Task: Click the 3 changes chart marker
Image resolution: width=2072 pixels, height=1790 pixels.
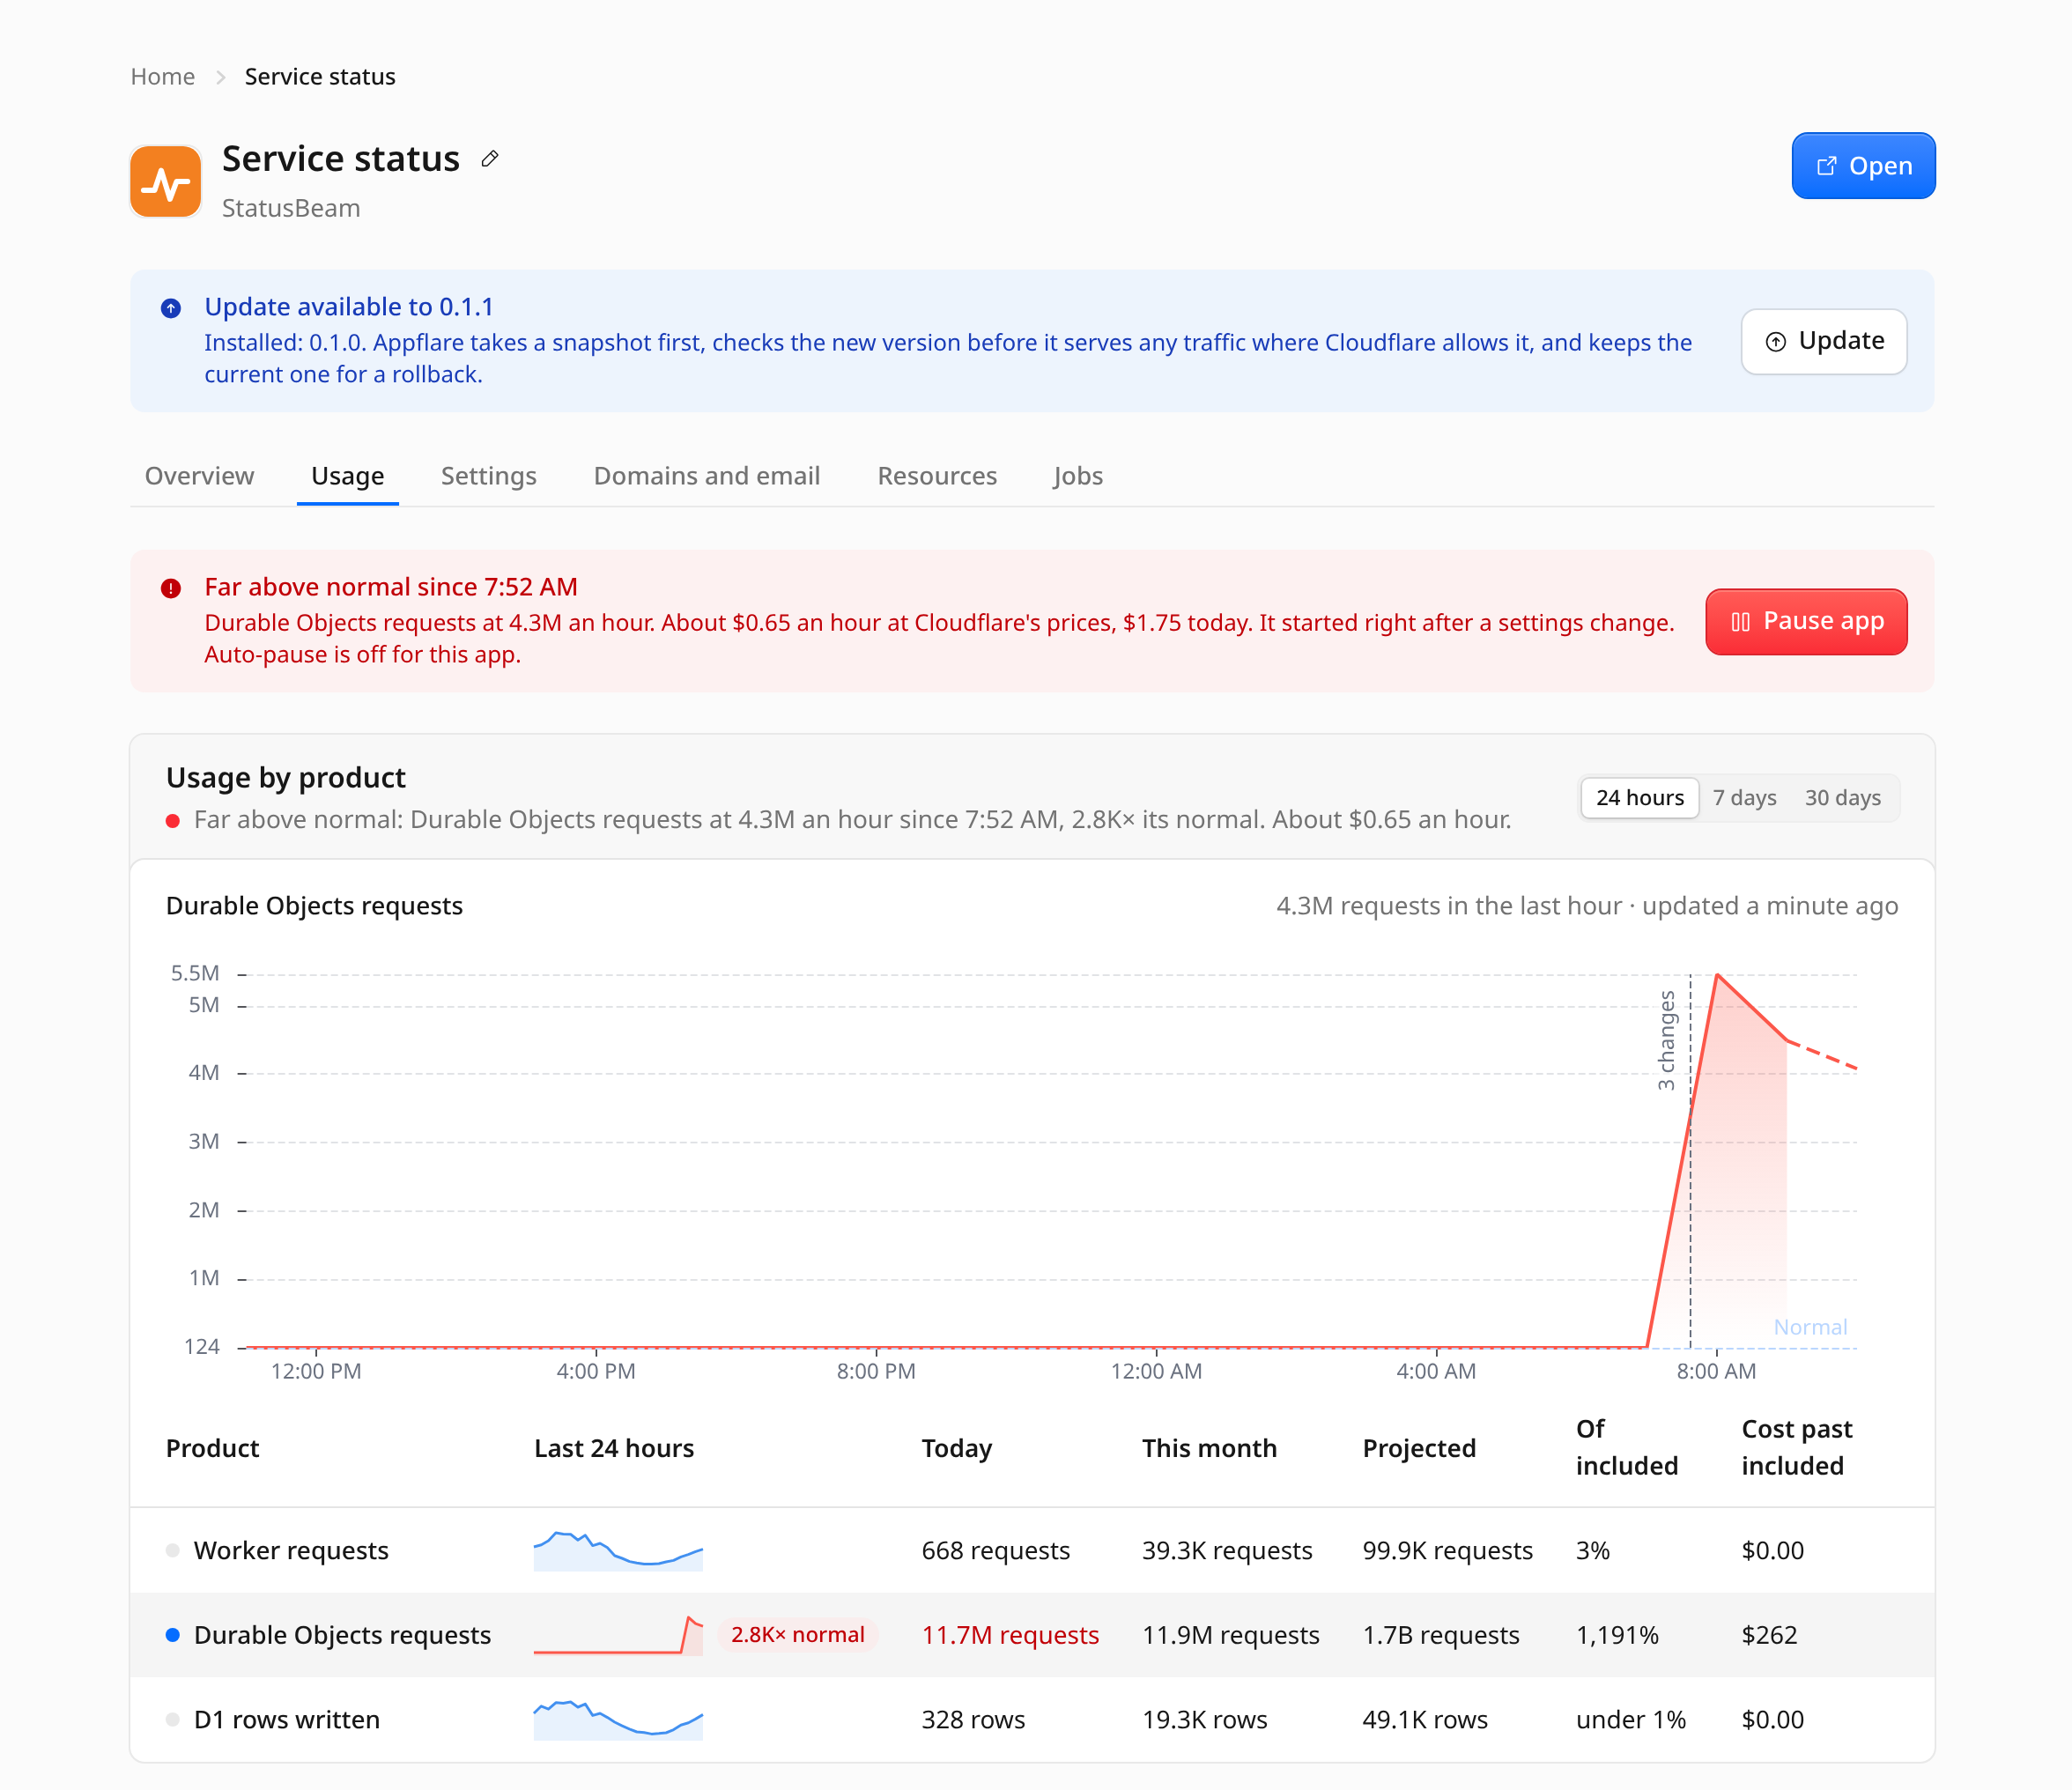Action: point(1666,1040)
